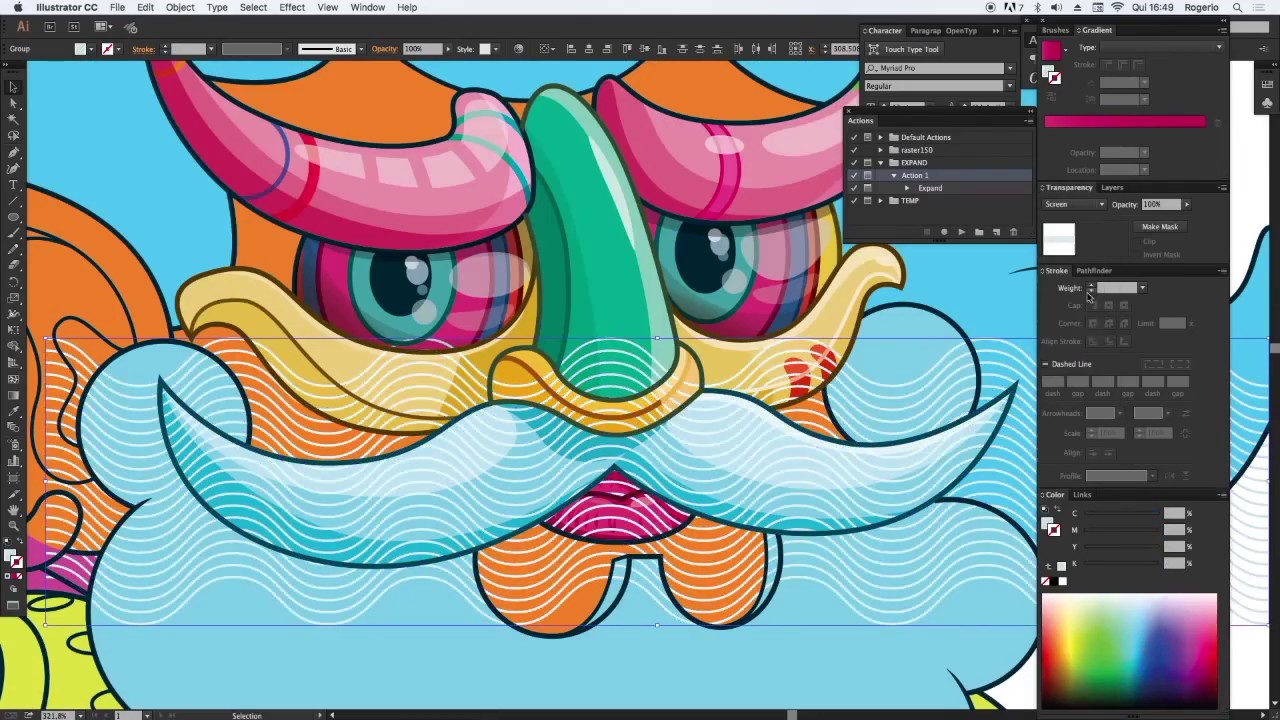Collapse Action 1 disclosure triangle
The height and width of the screenshot is (720, 1280).
(x=894, y=176)
